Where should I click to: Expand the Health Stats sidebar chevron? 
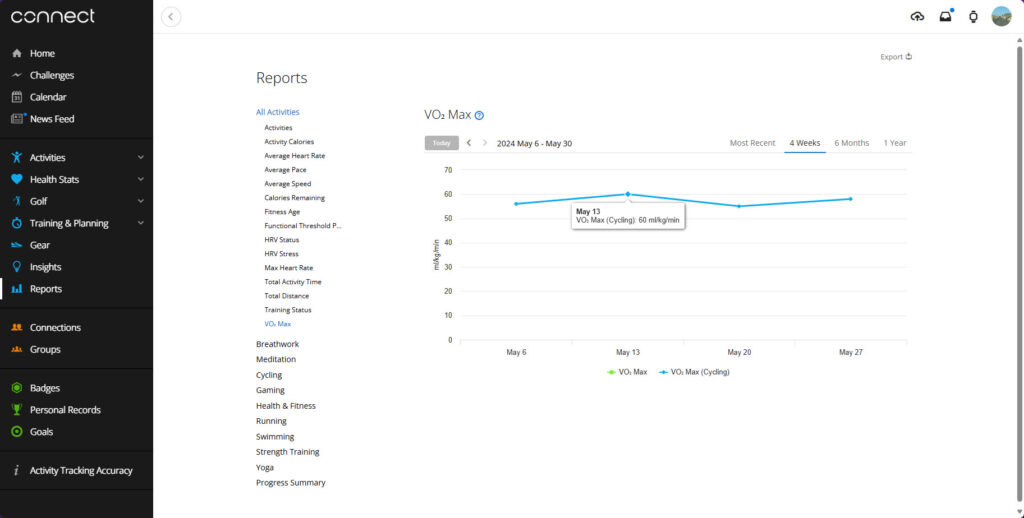click(140, 179)
